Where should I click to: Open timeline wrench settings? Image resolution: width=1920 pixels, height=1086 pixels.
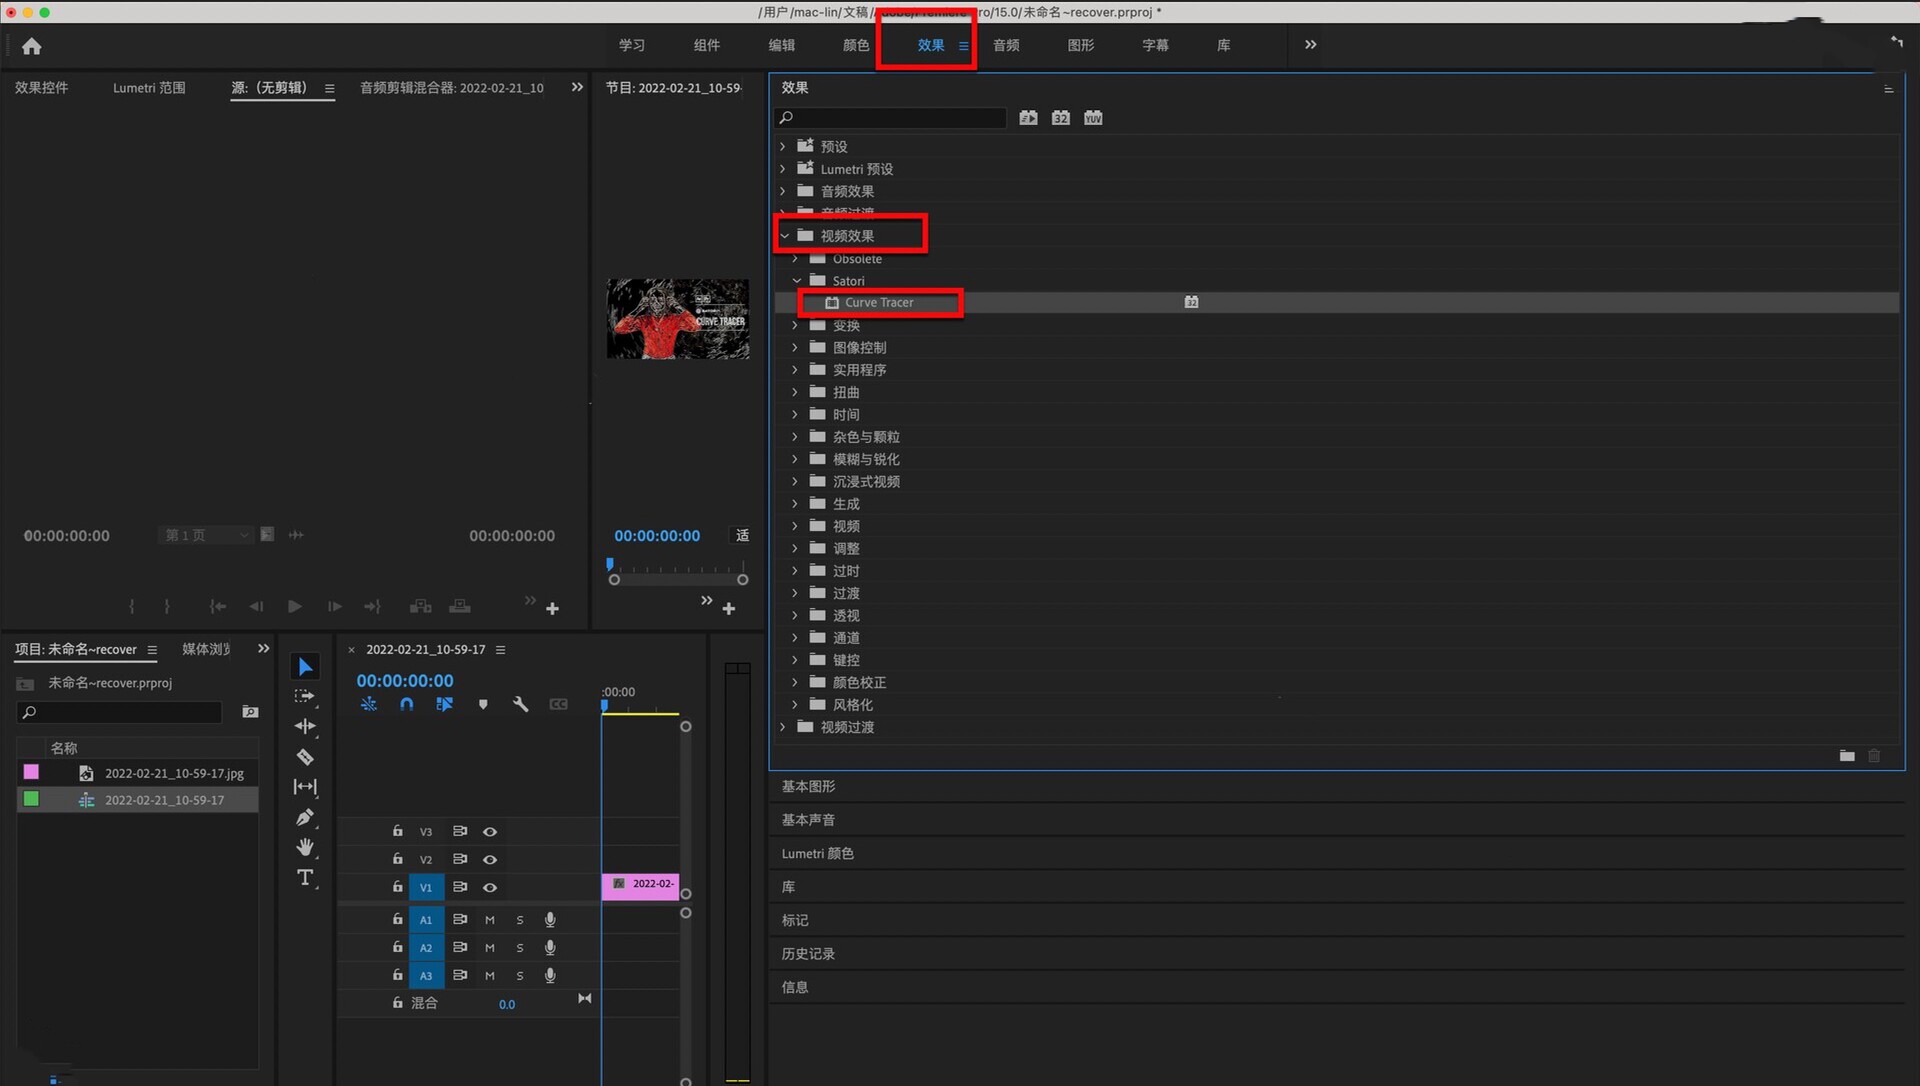pyautogui.click(x=520, y=704)
